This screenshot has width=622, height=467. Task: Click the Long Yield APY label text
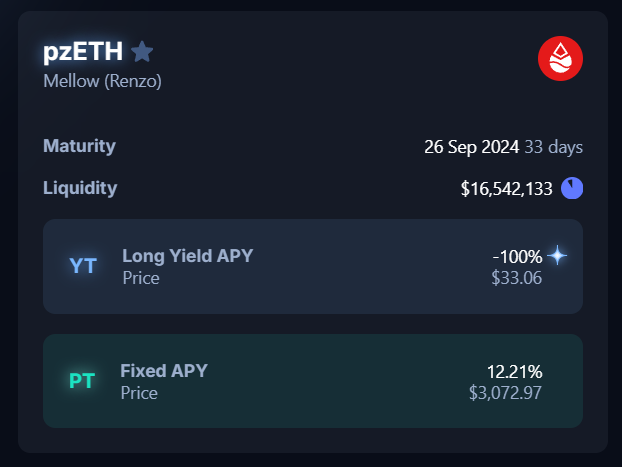[188, 256]
